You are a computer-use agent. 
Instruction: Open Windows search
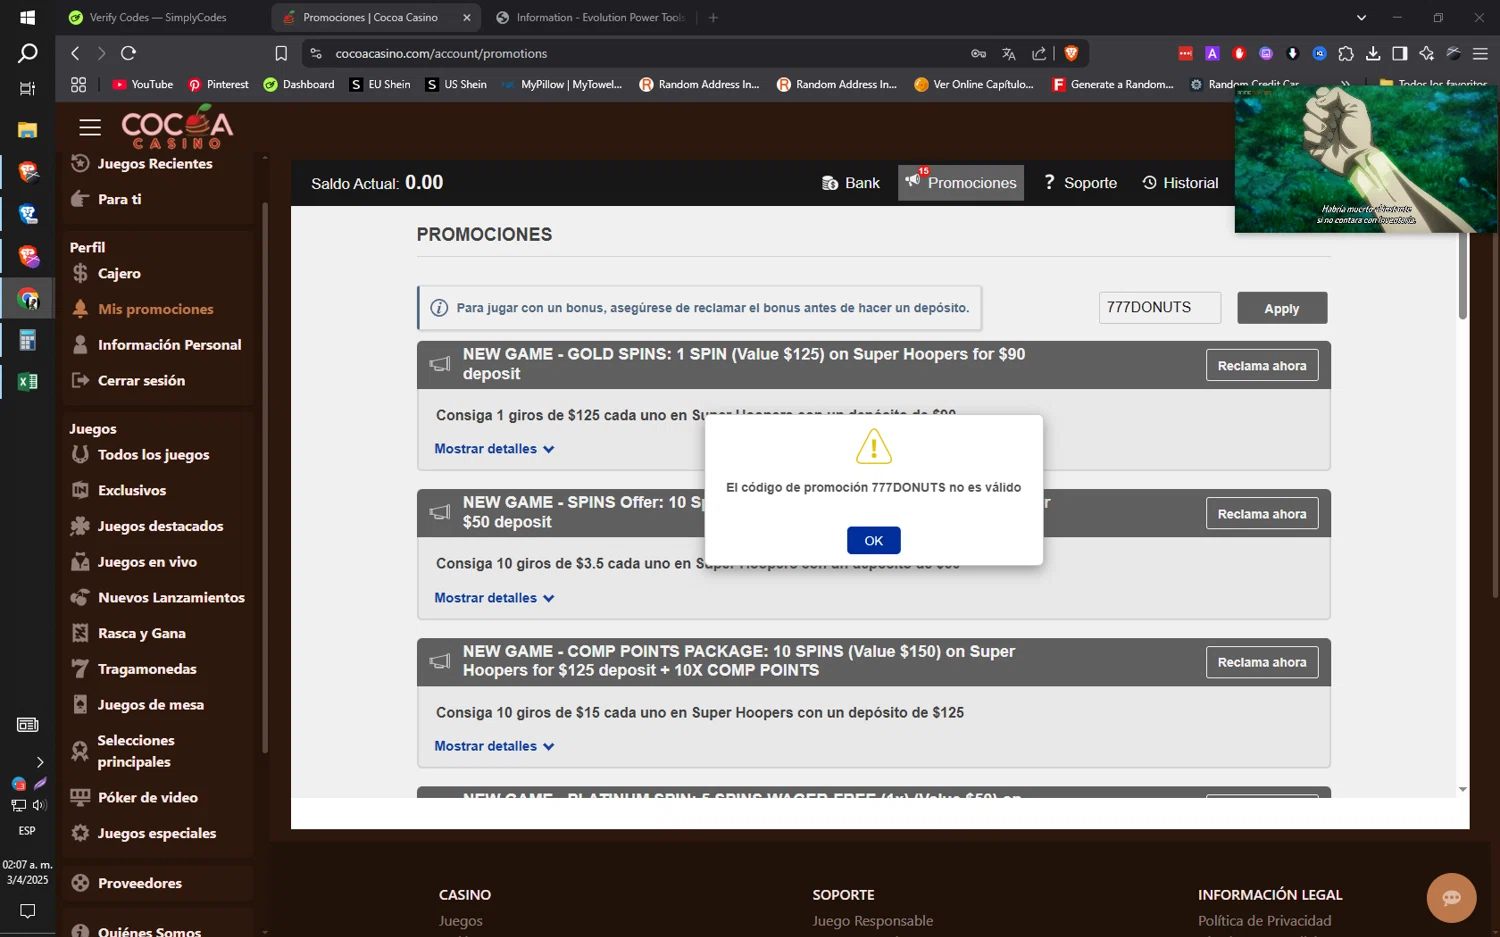pyautogui.click(x=27, y=53)
